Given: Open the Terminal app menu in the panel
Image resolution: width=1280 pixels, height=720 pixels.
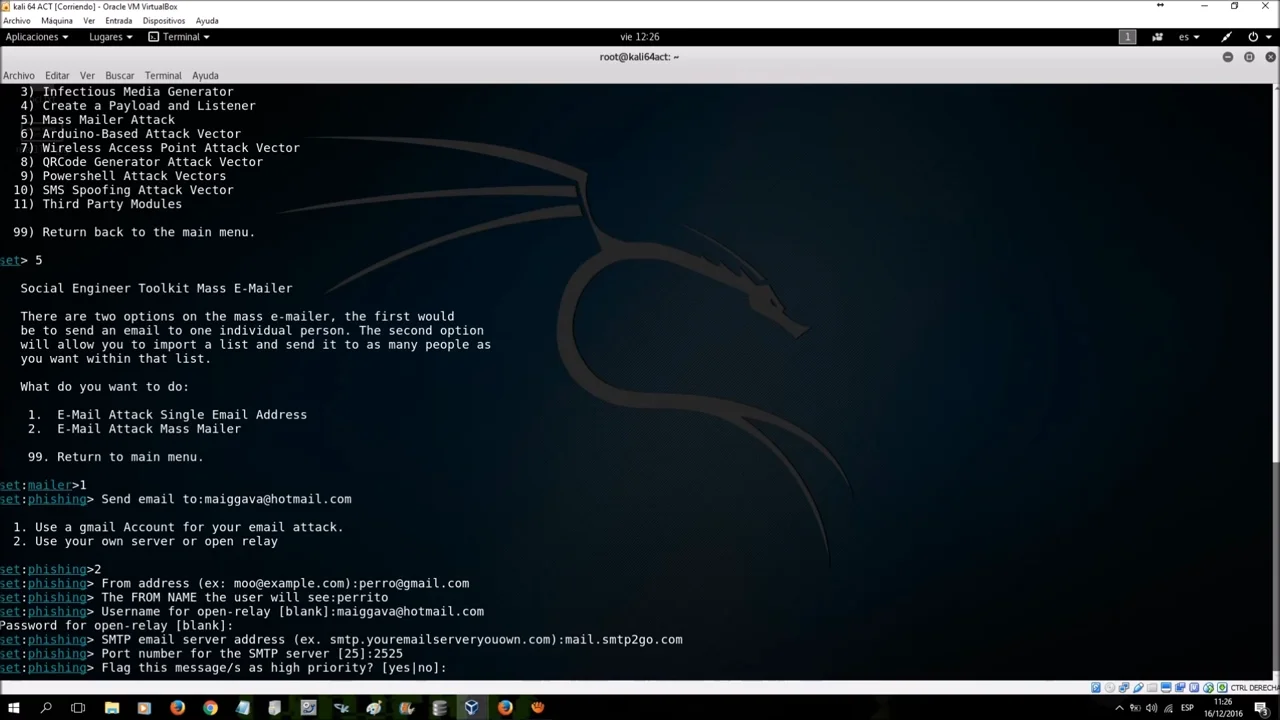Looking at the screenshot, I should [179, 37].
